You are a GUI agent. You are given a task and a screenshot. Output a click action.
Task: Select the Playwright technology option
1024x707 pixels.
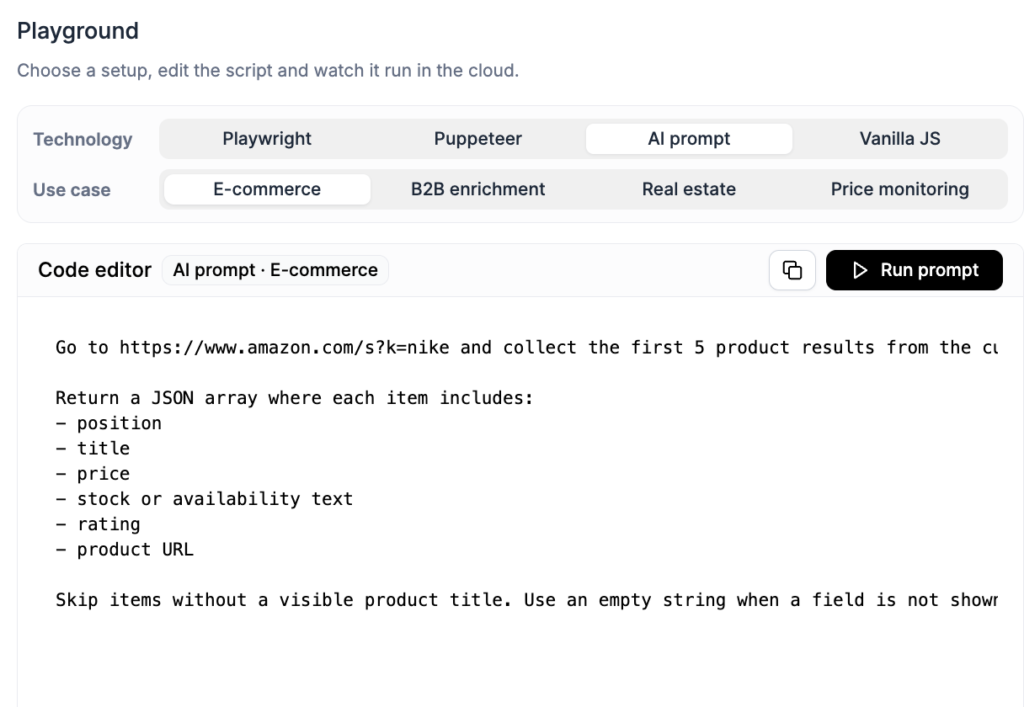tap(267, 139)
